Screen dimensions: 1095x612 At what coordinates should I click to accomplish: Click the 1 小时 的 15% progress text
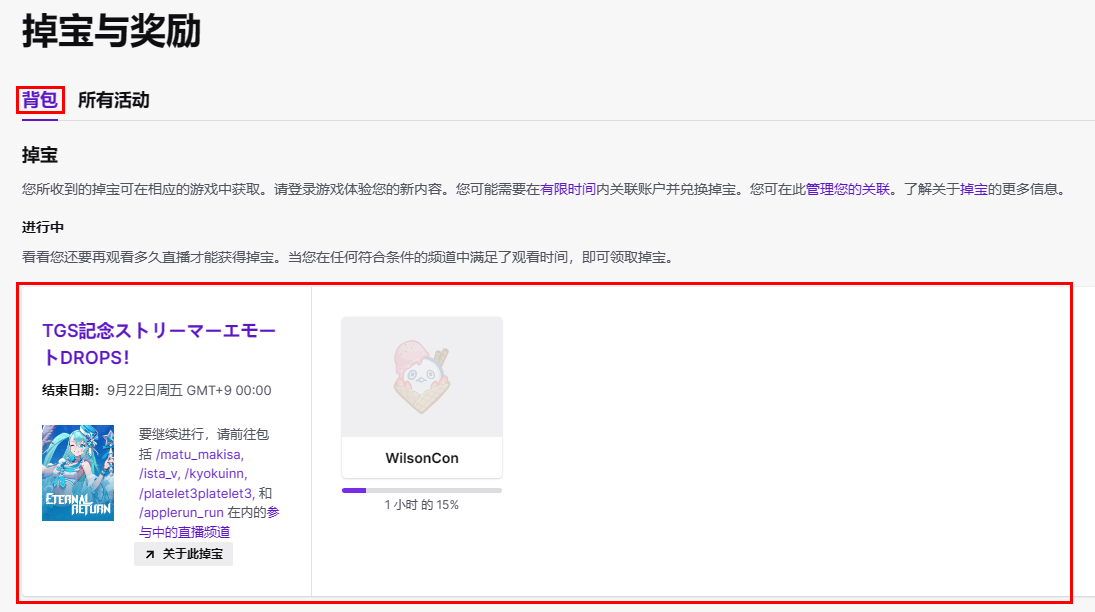421,505
